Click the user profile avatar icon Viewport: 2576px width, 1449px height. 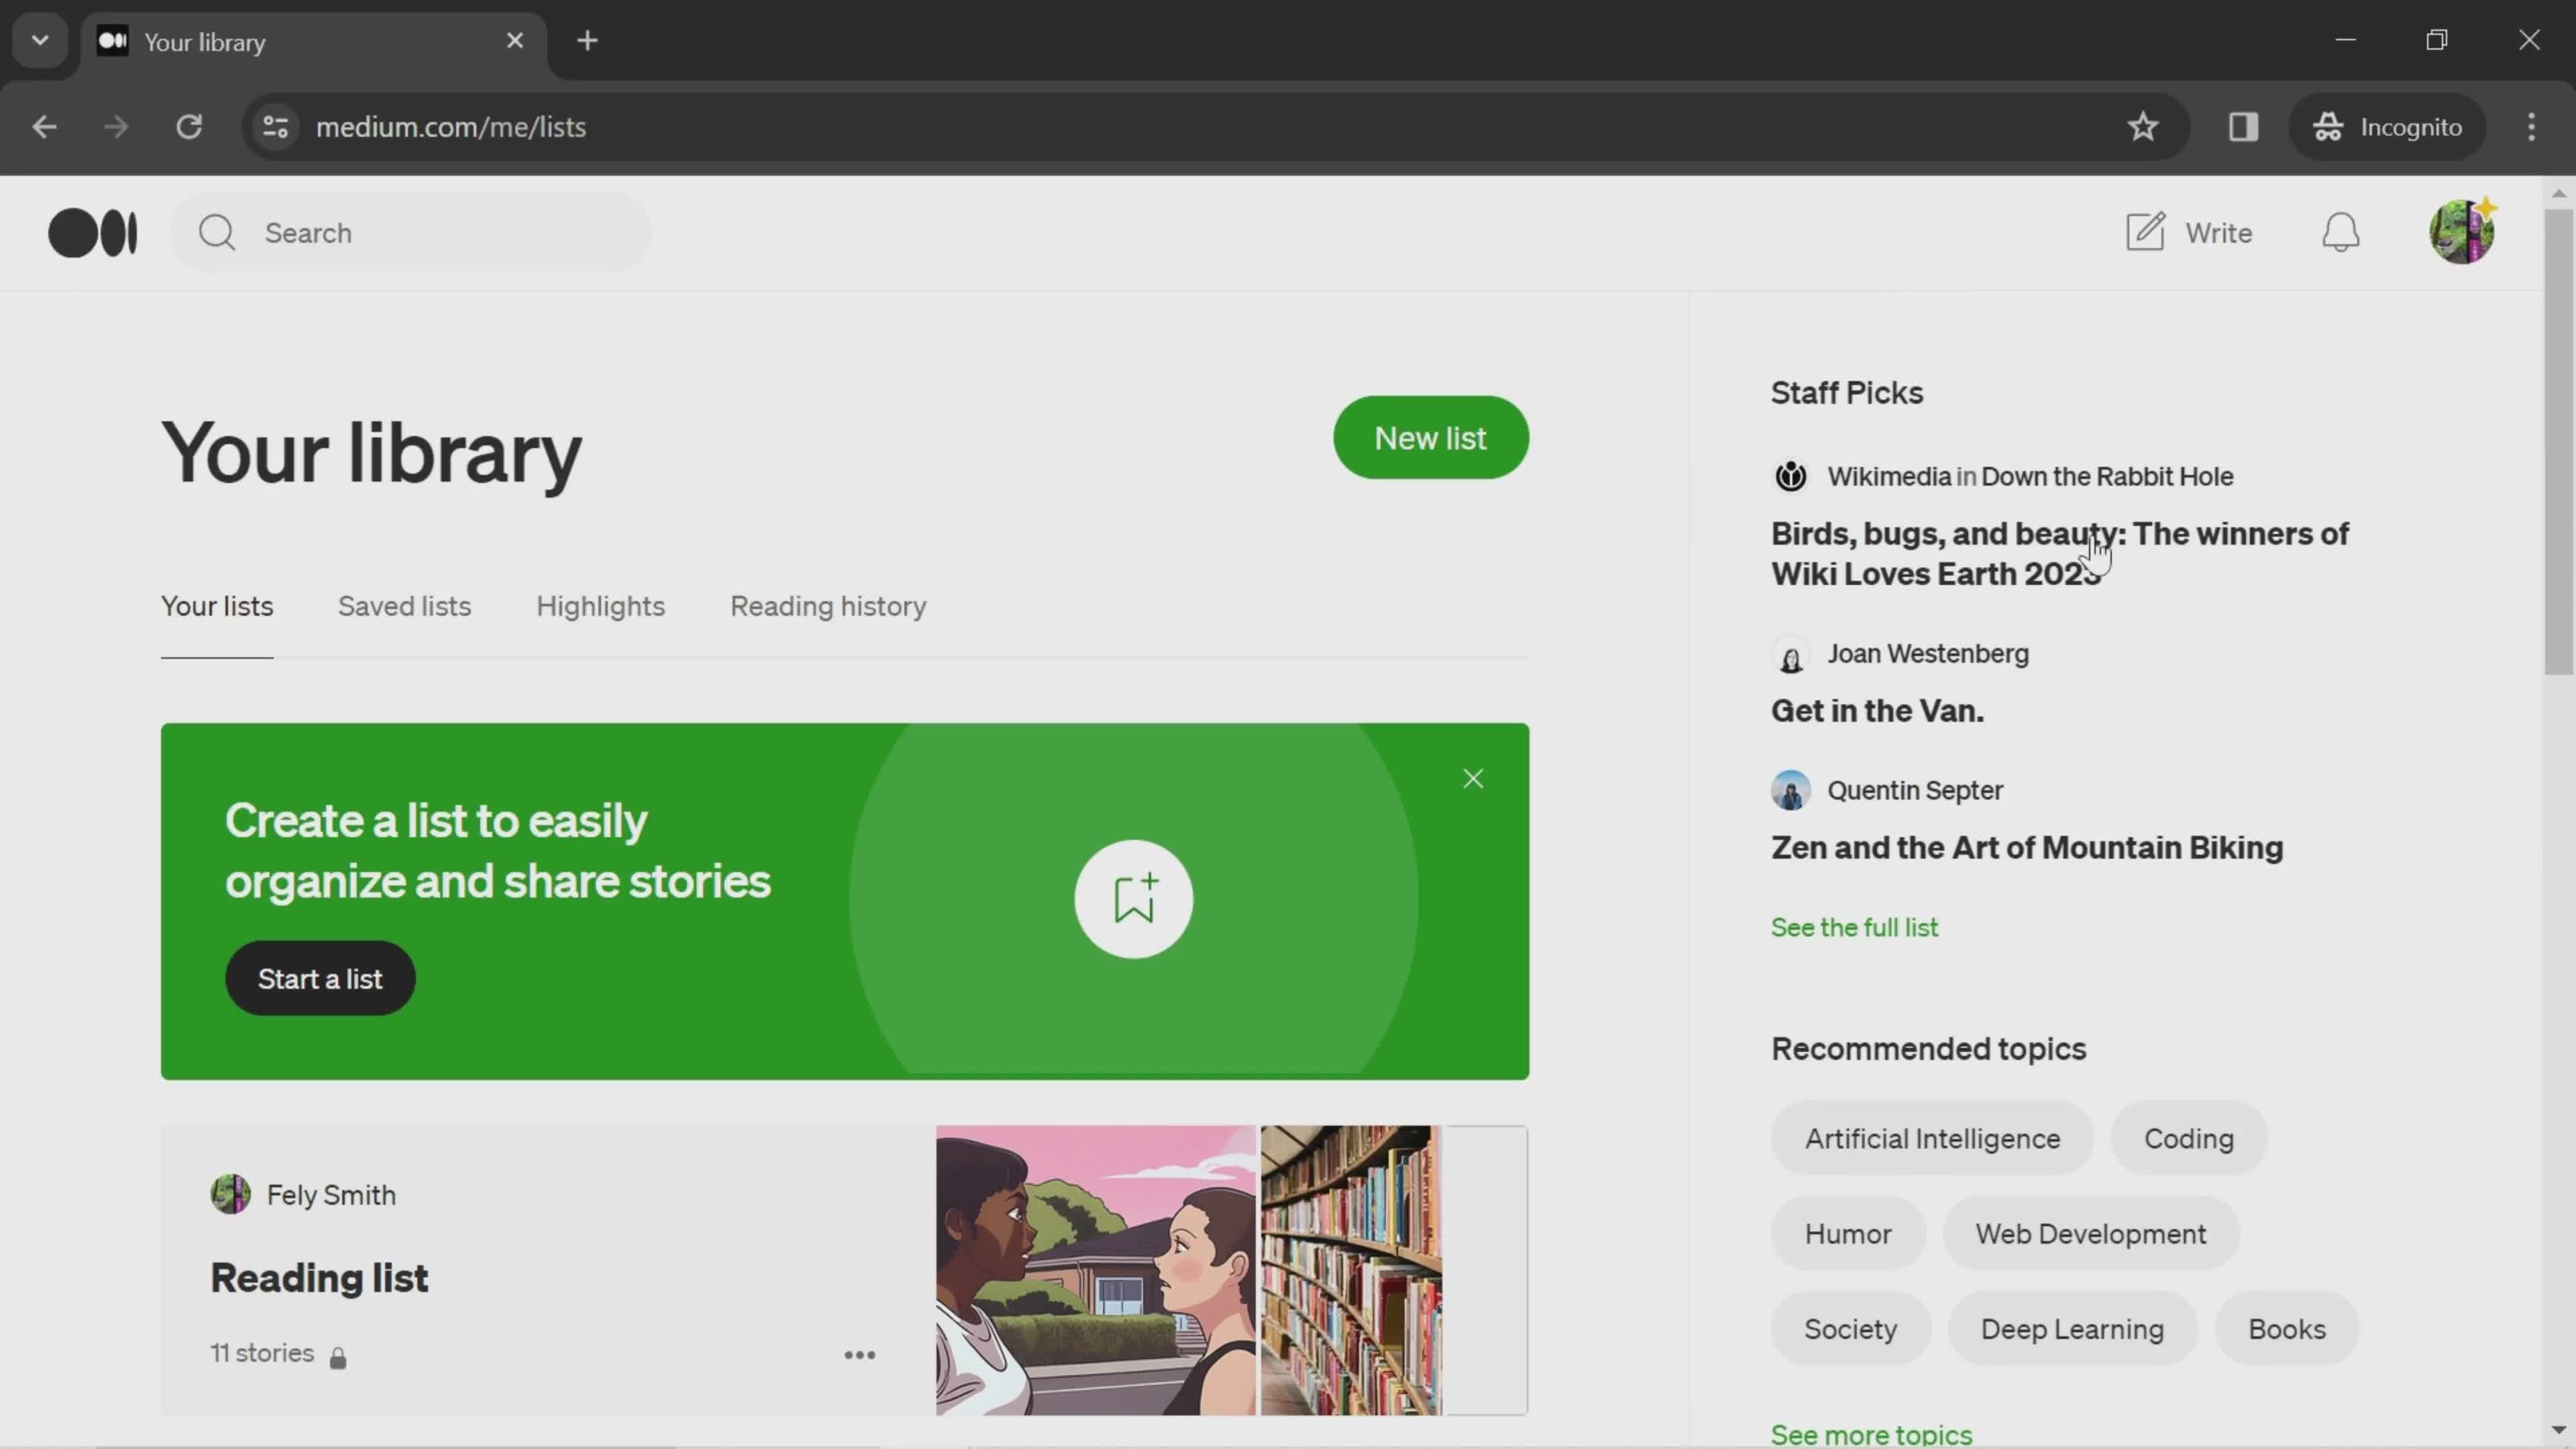(x=2461, y=231)
